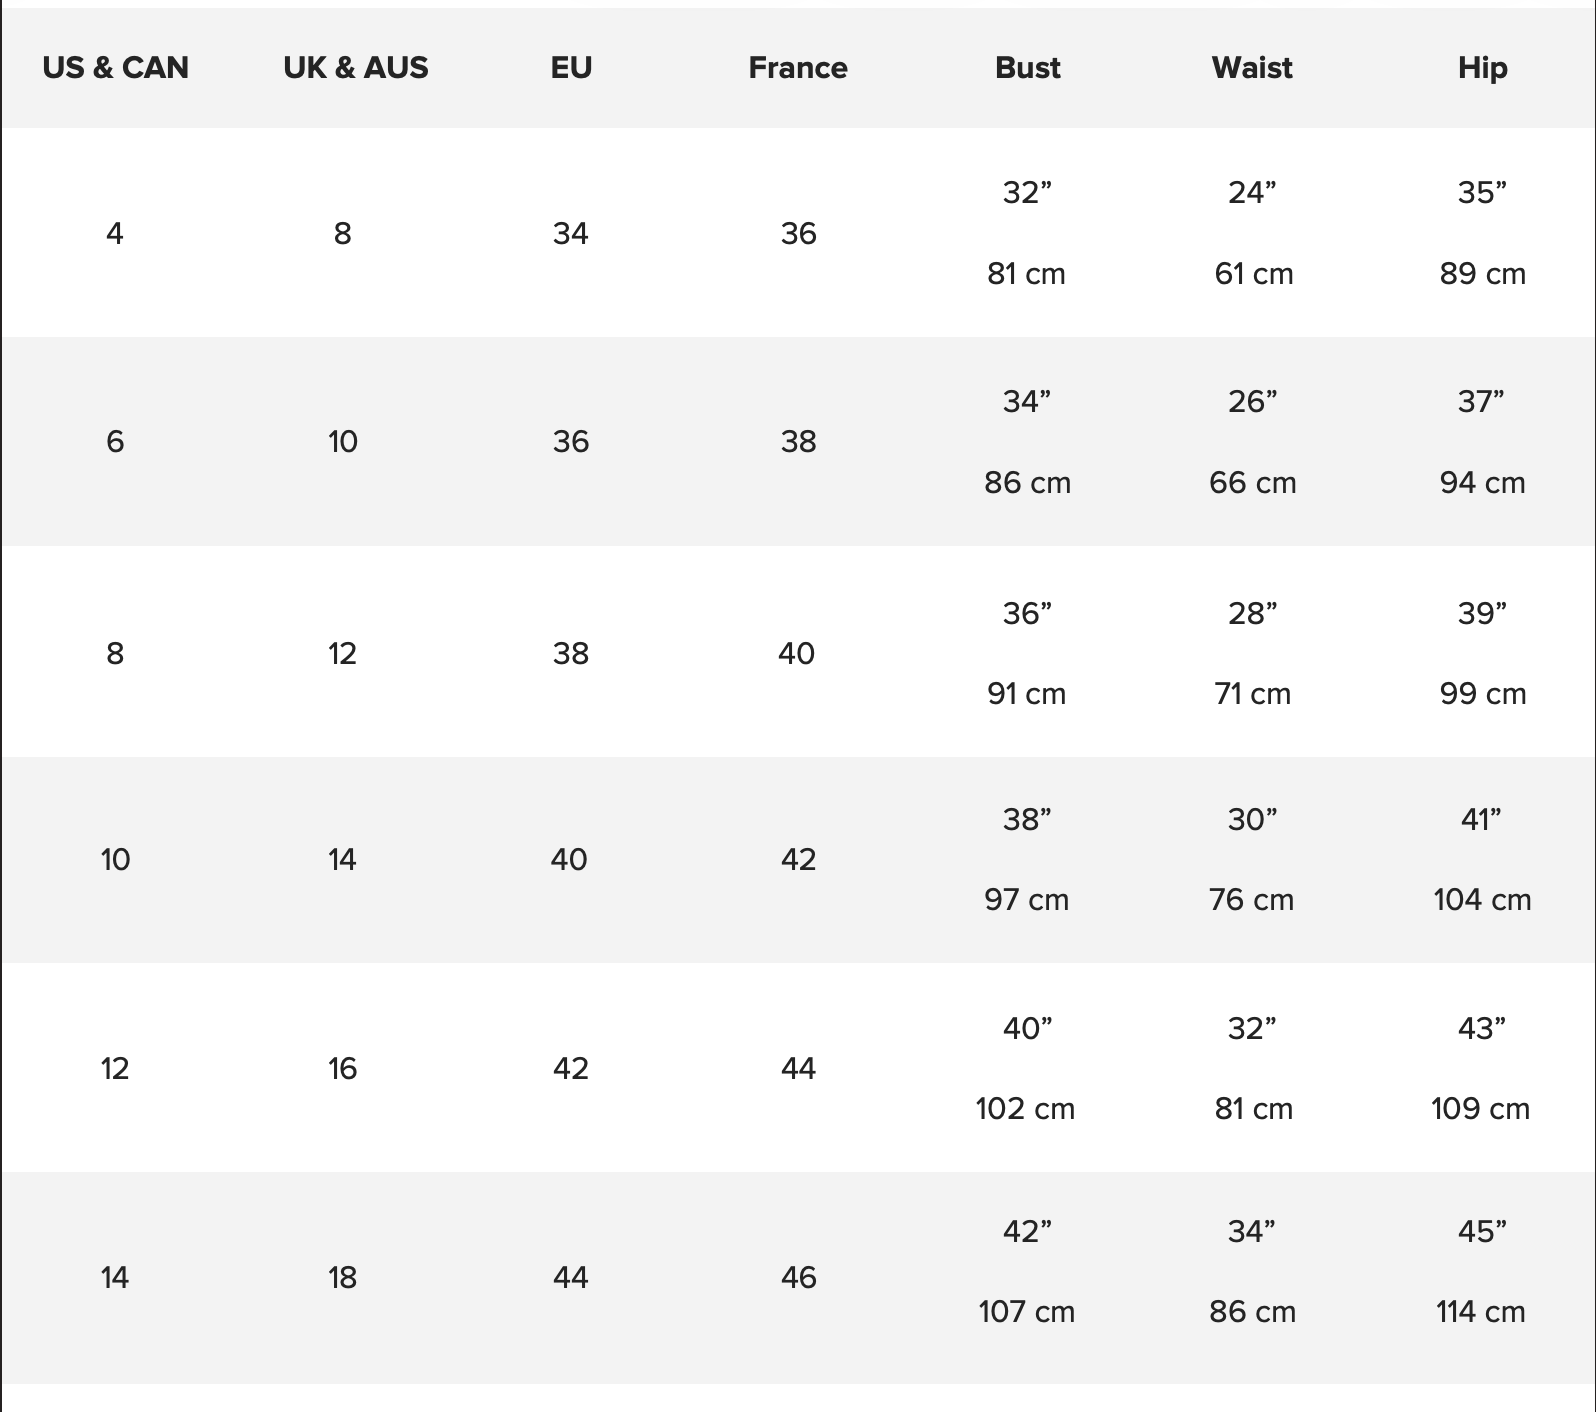Click the Hip column header
Viewport: 1596px width, 1412px height.
1482,68
